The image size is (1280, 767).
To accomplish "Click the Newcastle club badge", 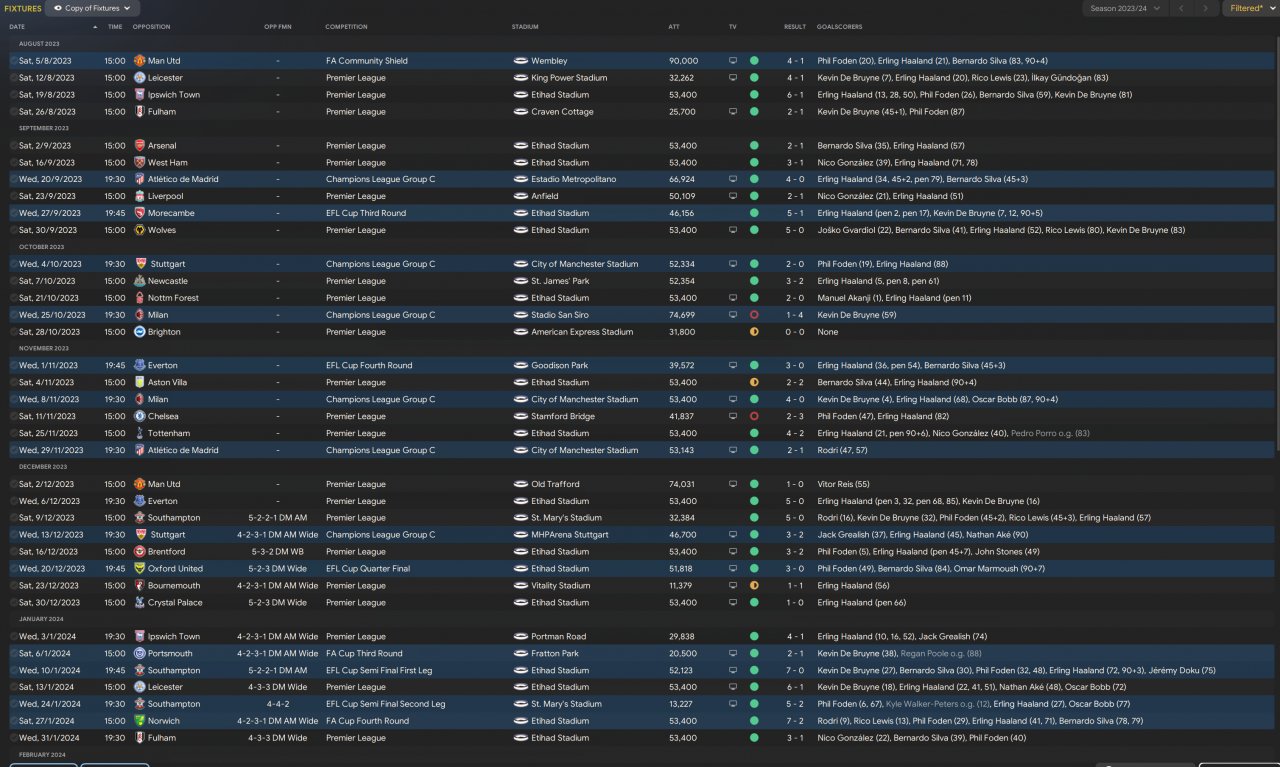I will coord(140,281).
